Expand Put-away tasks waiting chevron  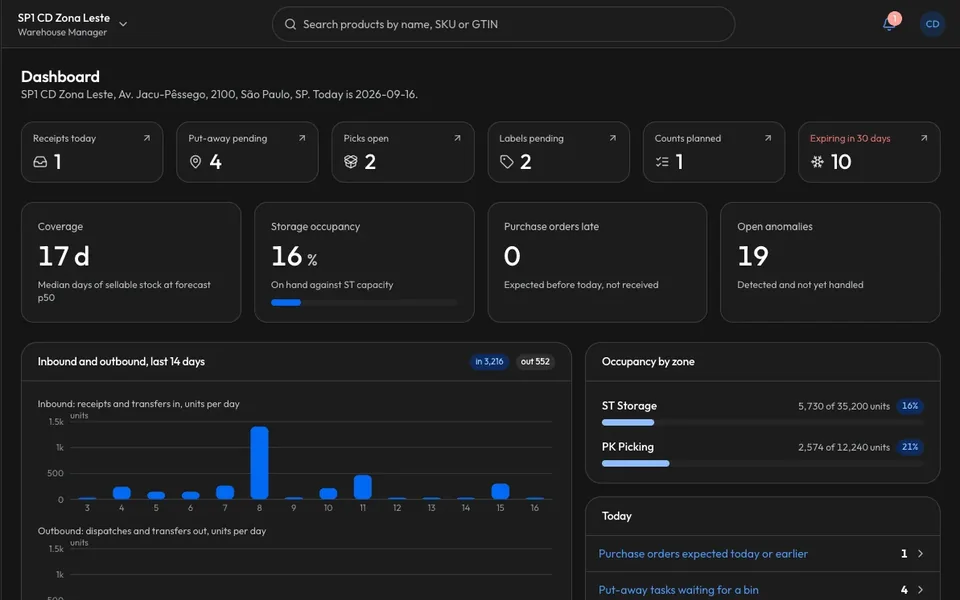coord(920,590)
